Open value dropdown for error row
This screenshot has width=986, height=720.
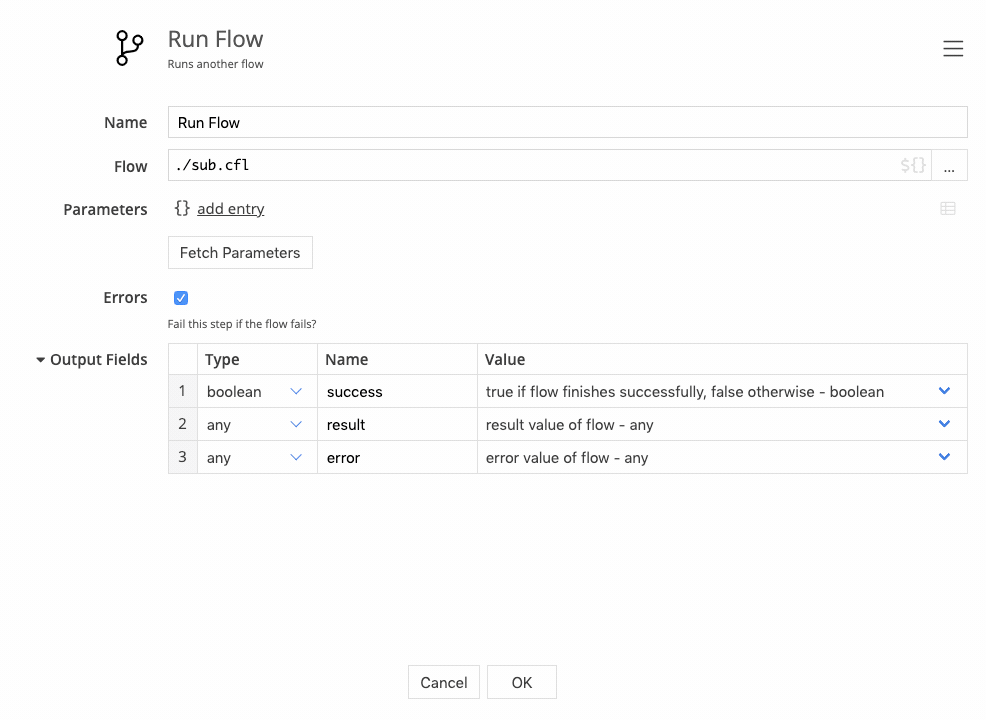(x=944, y=457)
